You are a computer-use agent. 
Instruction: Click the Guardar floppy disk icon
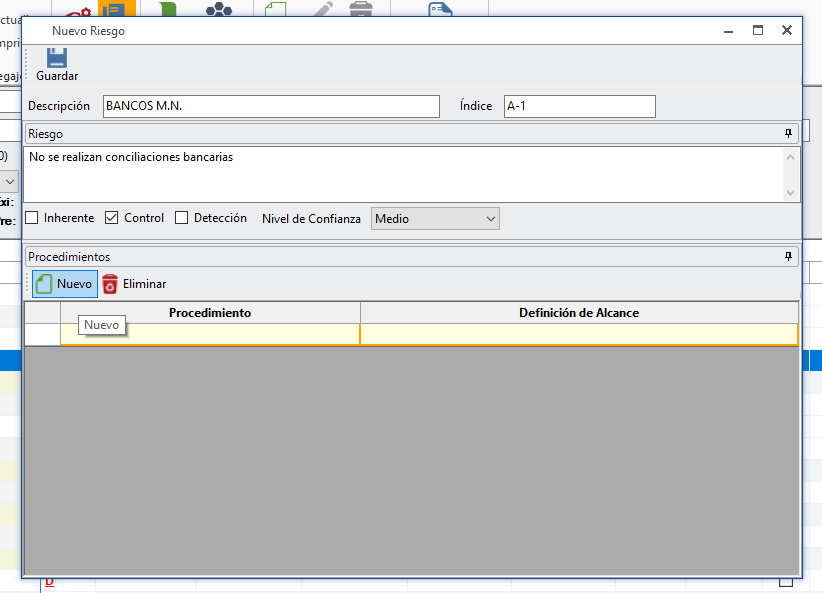(56, 58)
